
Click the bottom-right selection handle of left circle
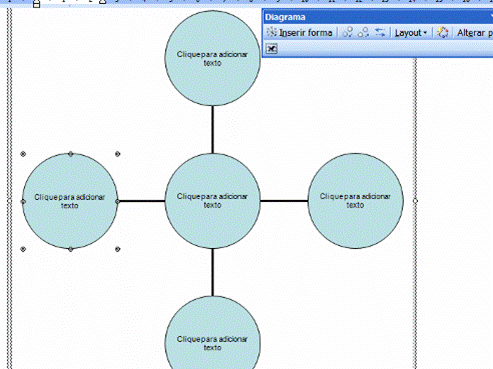point(118,249)
